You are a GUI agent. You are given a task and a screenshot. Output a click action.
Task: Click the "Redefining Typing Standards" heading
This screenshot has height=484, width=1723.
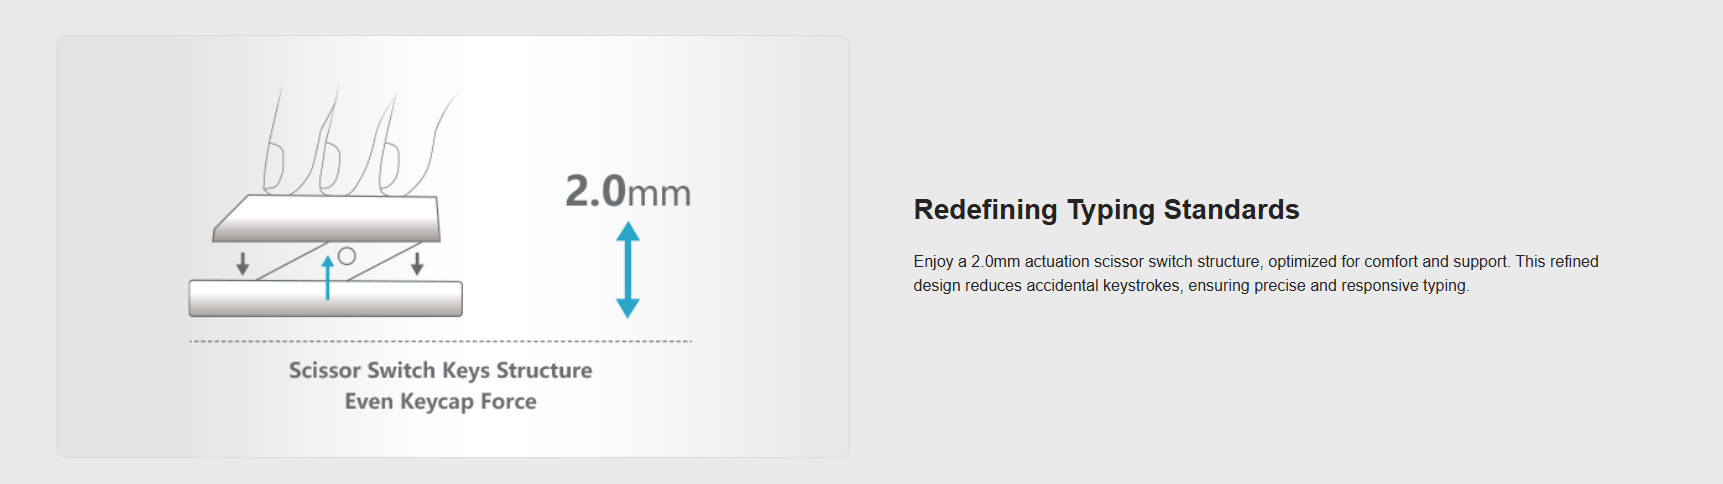pos(1106,210)
